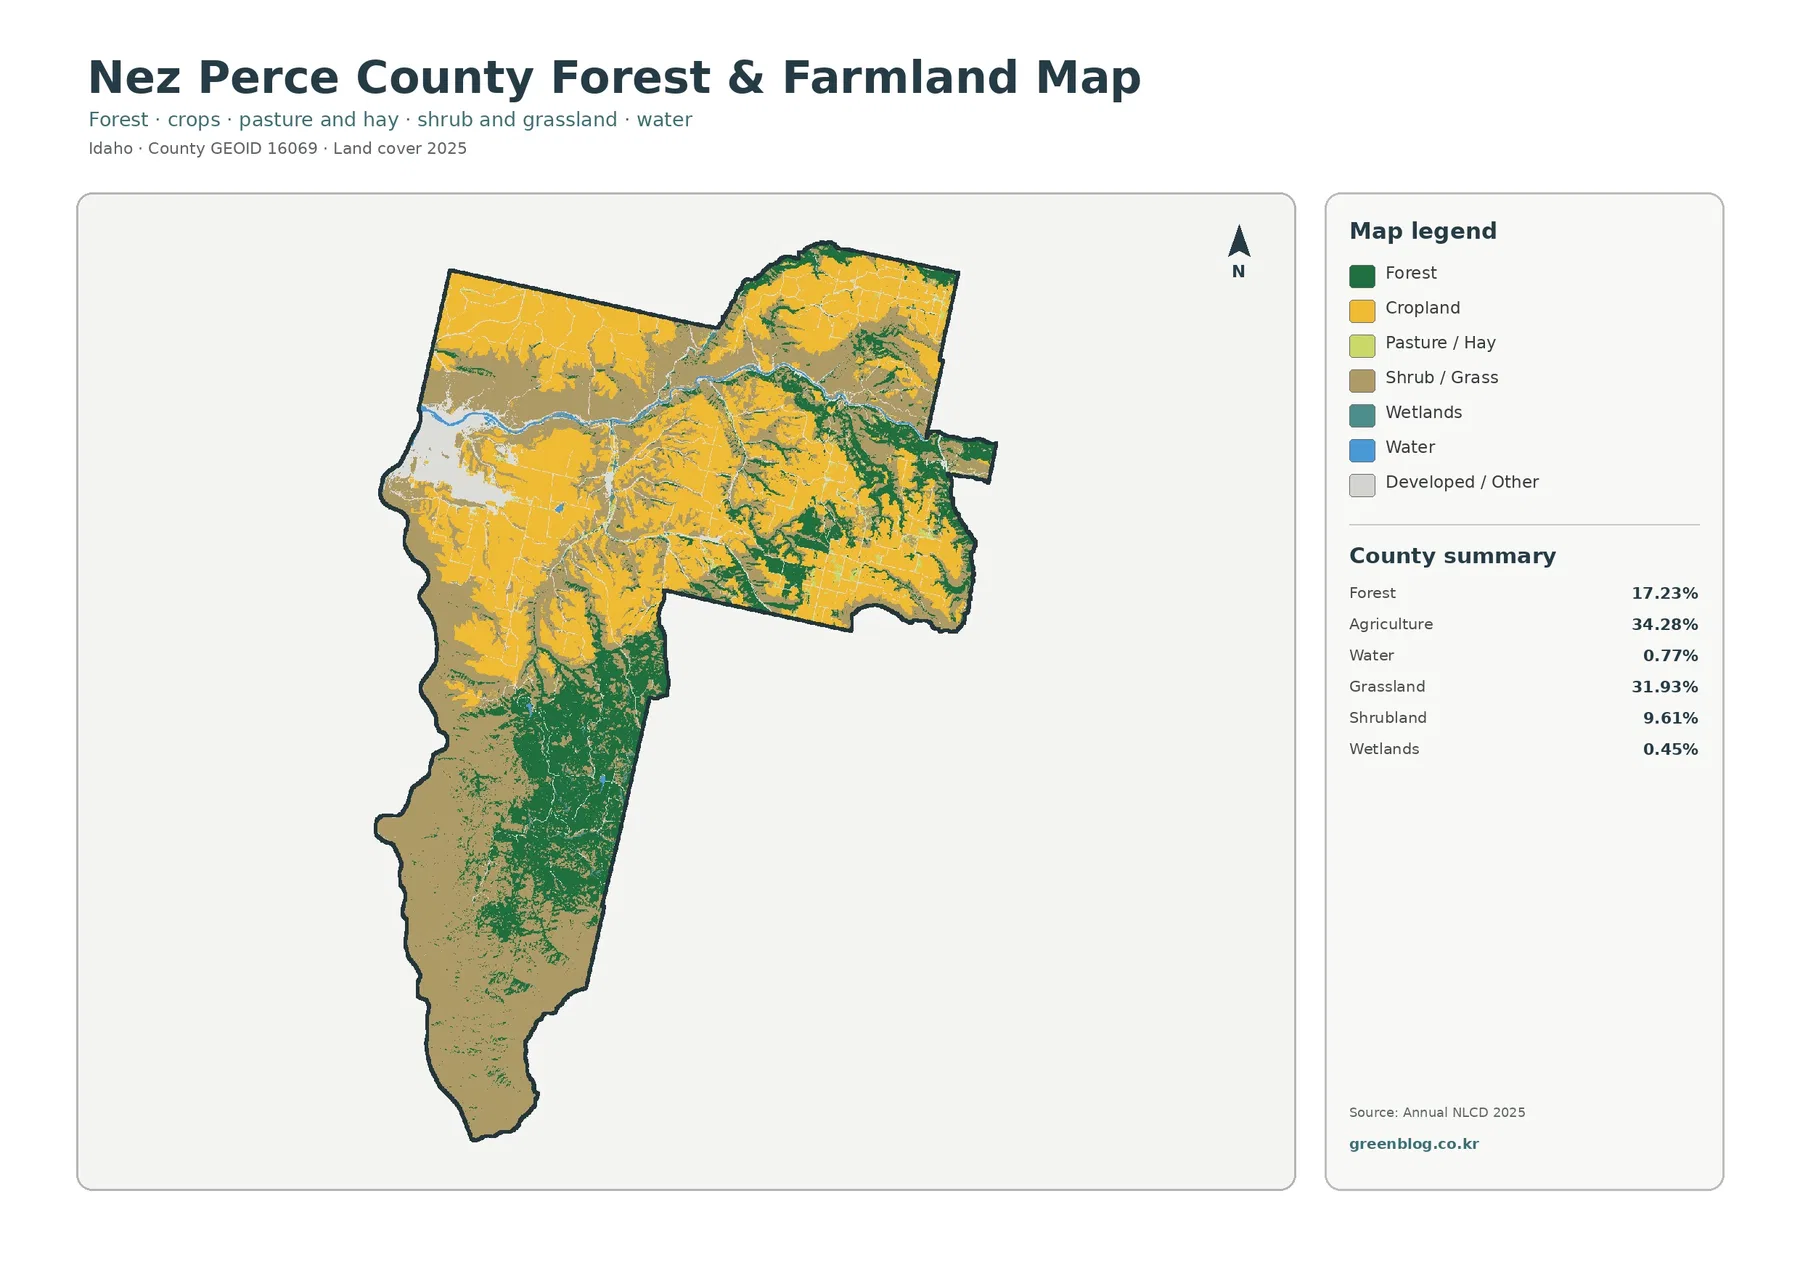Click the Developed / Other legend swatch
Screen dimensions: 1800x1273
[x=1362, y=485]
